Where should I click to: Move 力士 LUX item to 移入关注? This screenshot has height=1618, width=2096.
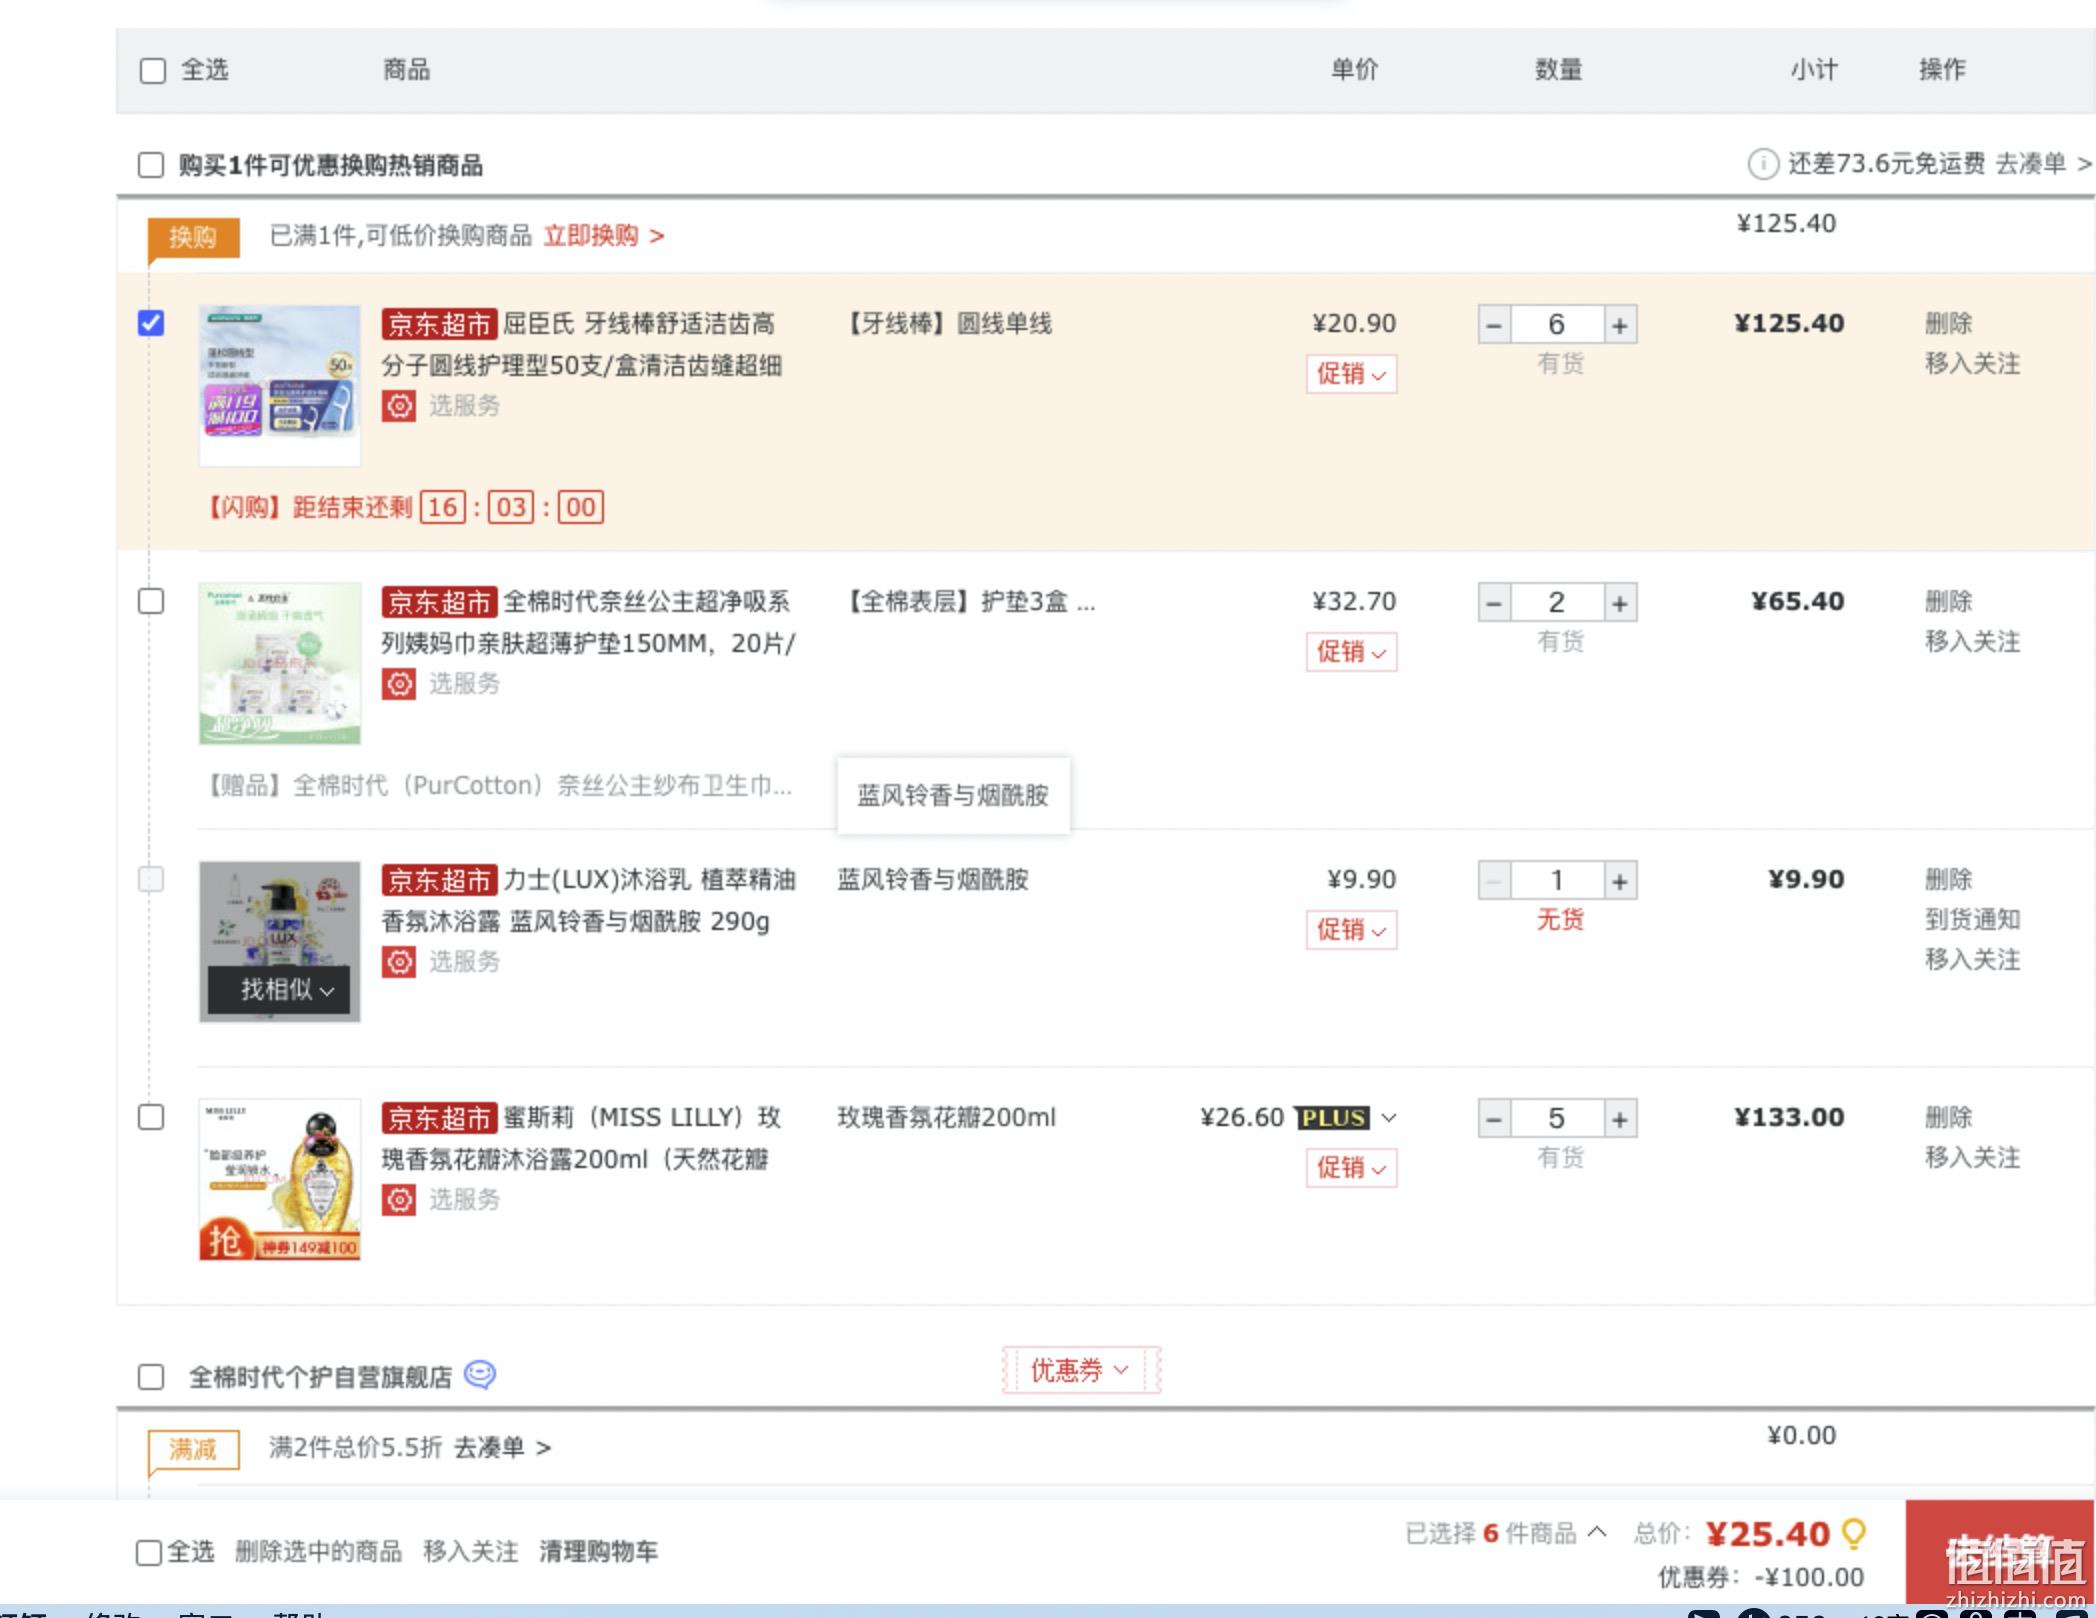pyautogui.click(x=1972, y=960)
